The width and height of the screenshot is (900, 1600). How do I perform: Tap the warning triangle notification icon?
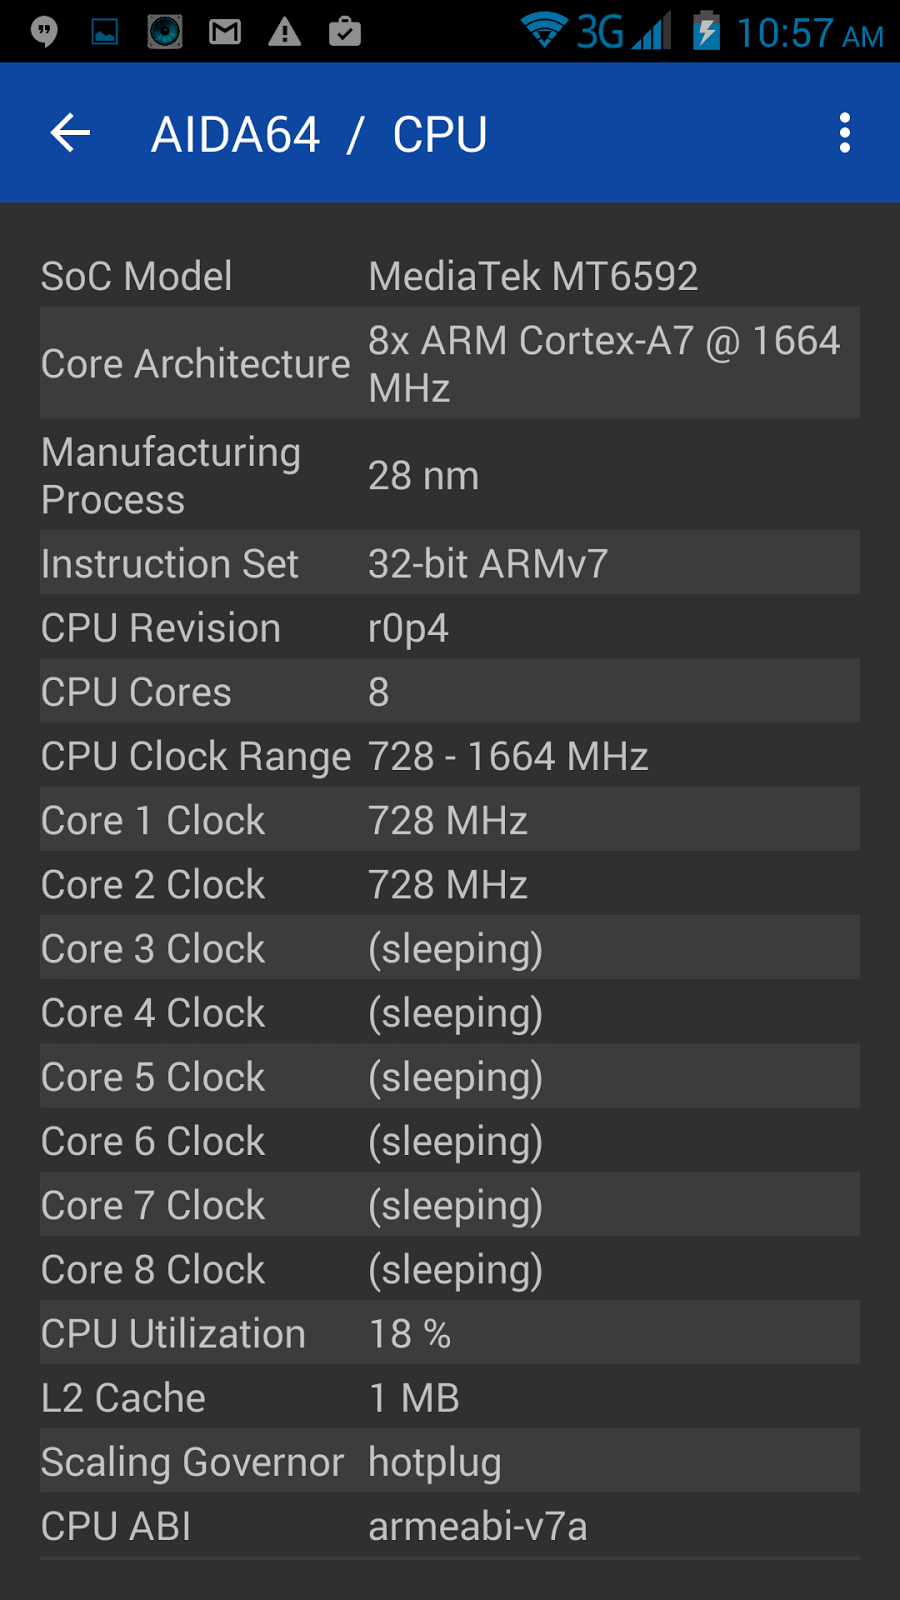point(285,32)
